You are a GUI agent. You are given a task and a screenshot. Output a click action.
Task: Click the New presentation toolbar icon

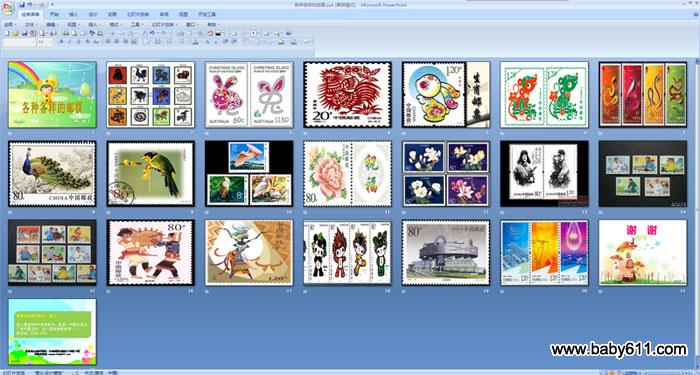[x=7, y=33]
